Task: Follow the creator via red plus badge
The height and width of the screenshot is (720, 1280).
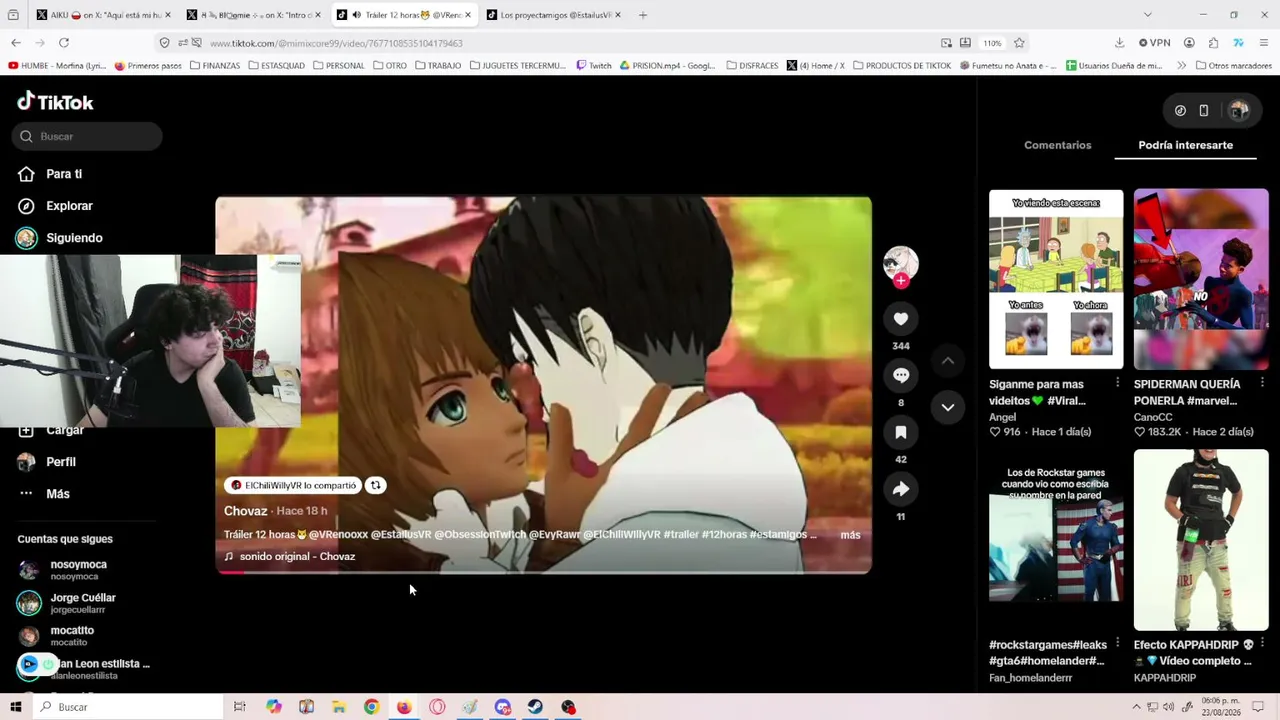Action: [x=900, y=281]
